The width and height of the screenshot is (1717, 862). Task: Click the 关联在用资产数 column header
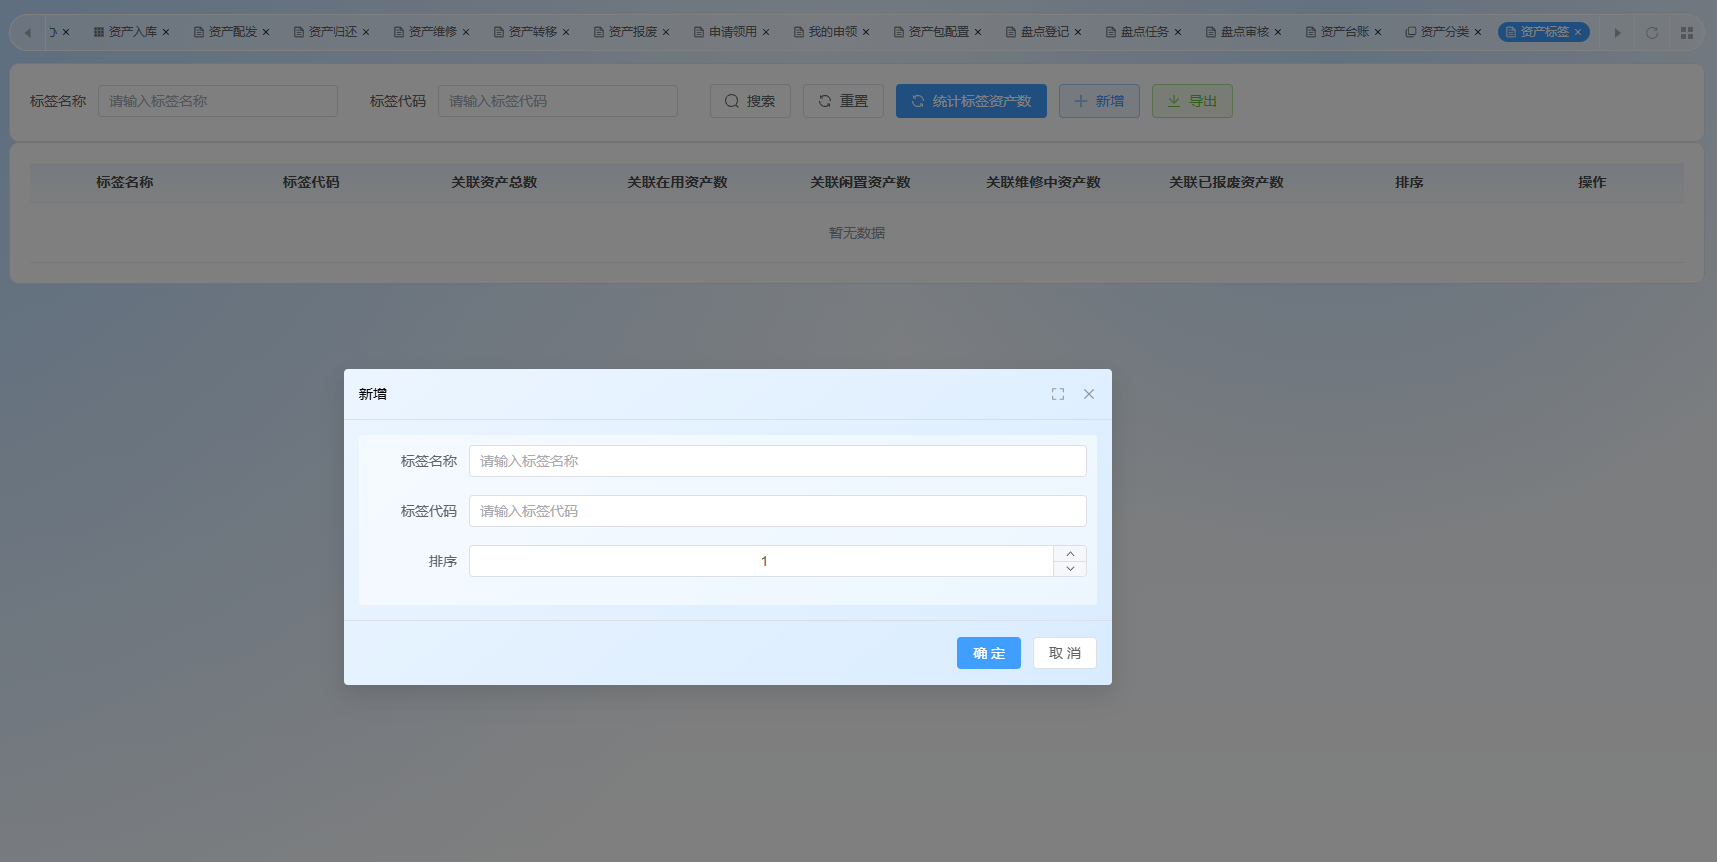pyautogui.click(x=677, y=182)
